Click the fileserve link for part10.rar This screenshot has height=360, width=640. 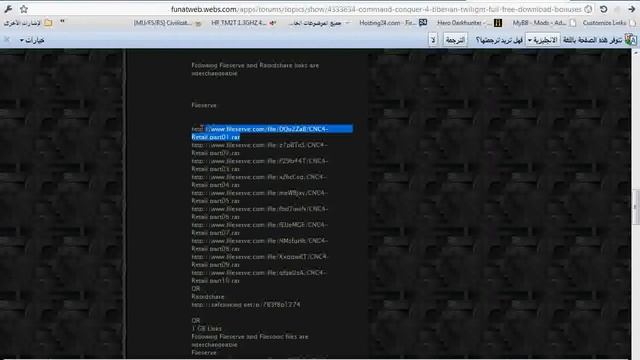pos(260,276)
